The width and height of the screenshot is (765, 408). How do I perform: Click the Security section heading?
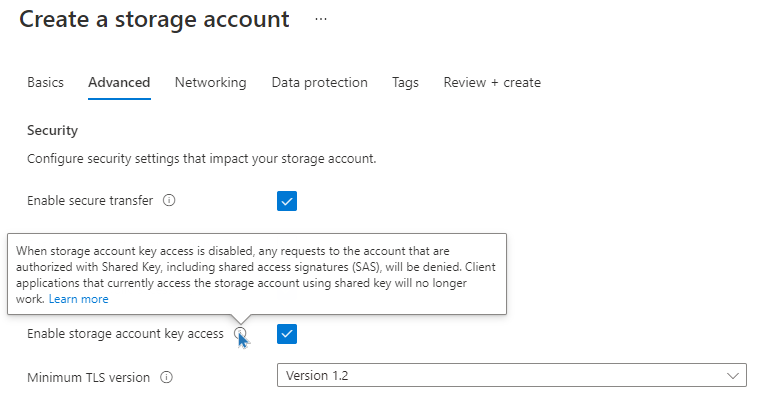click(52, 130)
